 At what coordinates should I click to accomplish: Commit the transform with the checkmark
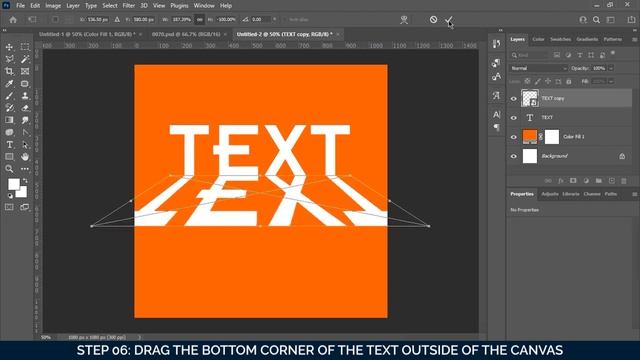(449, 20)
